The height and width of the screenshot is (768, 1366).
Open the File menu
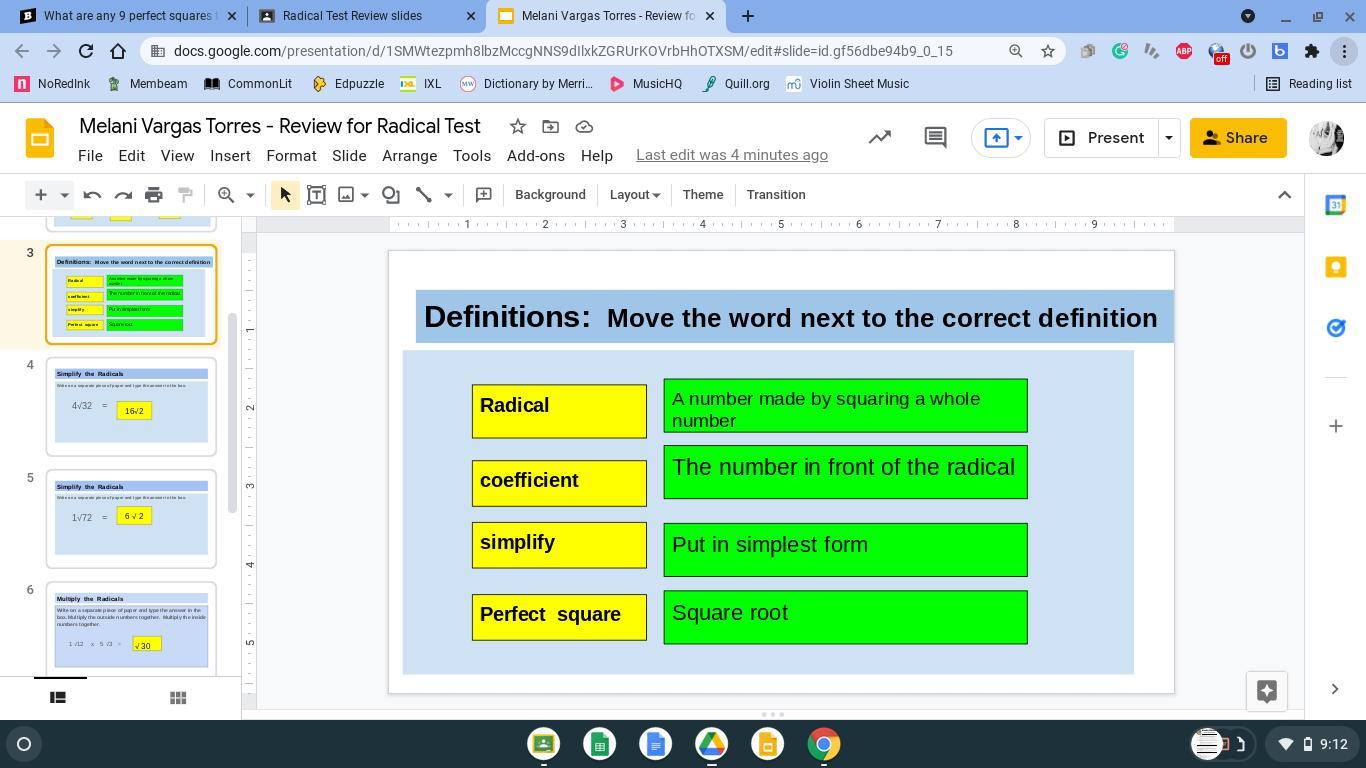pyautogui.click(x=90, y=156)
